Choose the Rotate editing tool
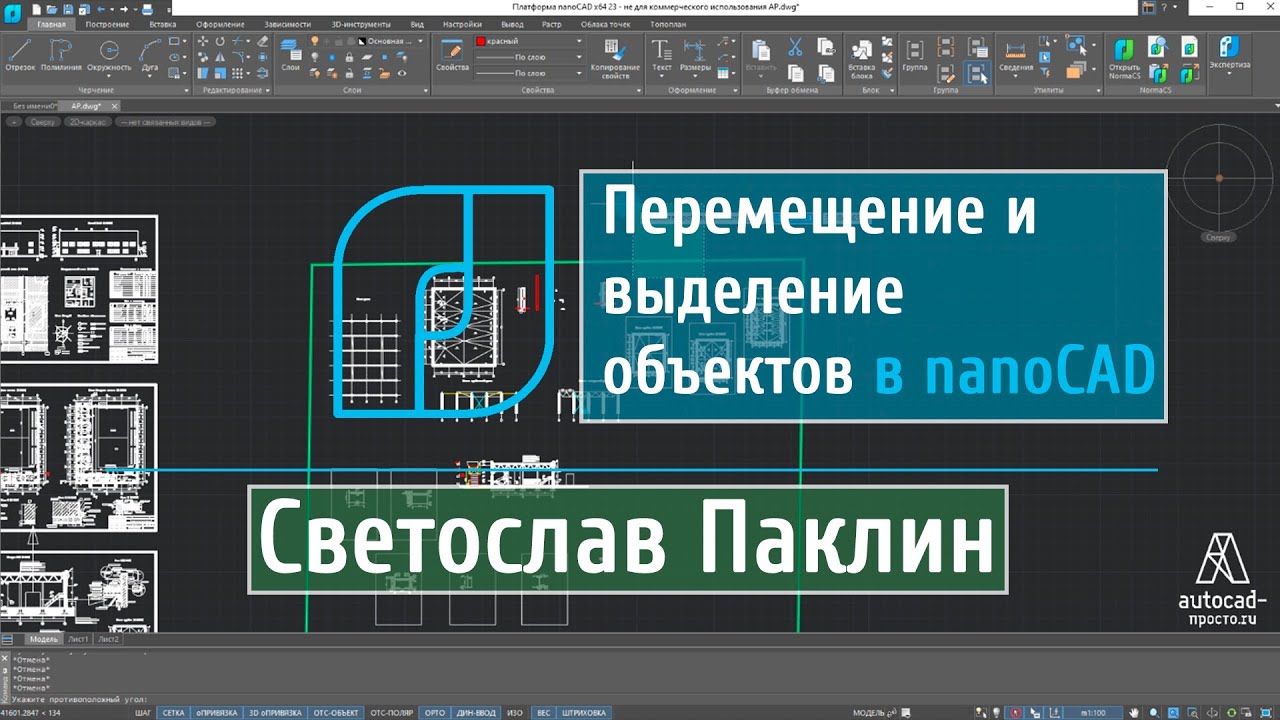The width and height of the screenshot is (1280, 720). coord(220,41)
